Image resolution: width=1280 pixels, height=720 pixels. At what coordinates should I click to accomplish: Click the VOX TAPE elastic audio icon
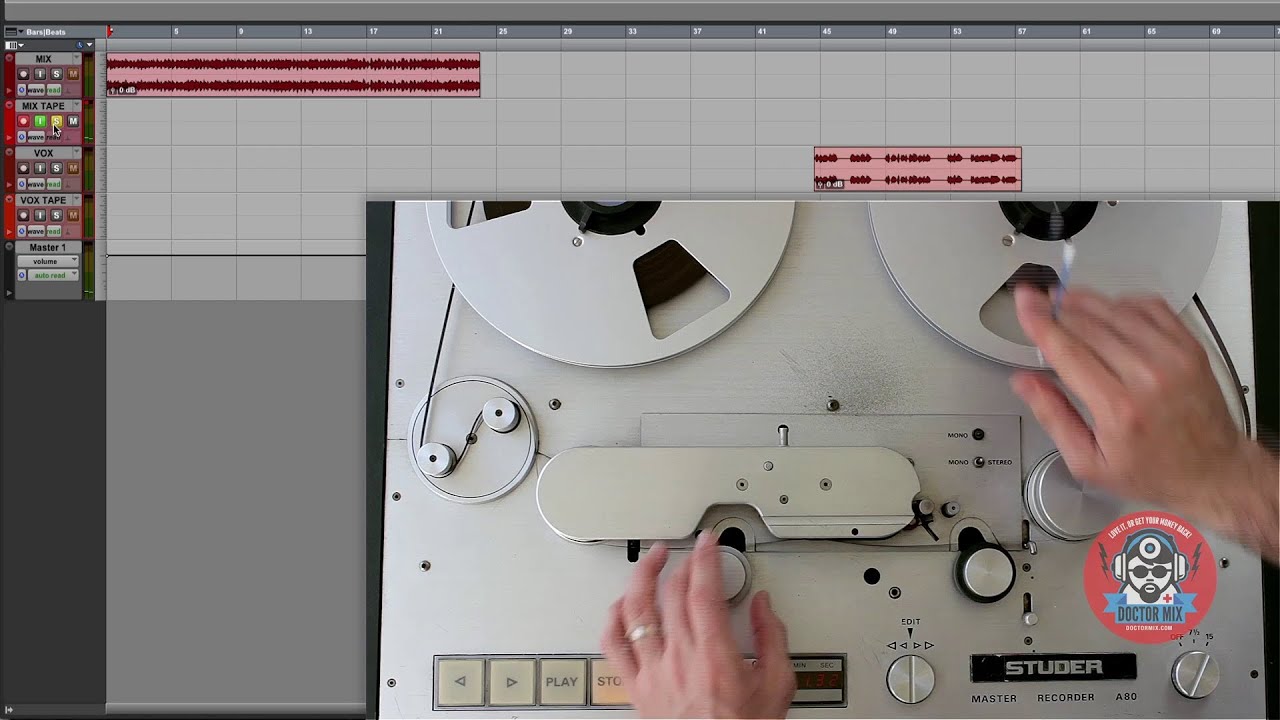22,231
